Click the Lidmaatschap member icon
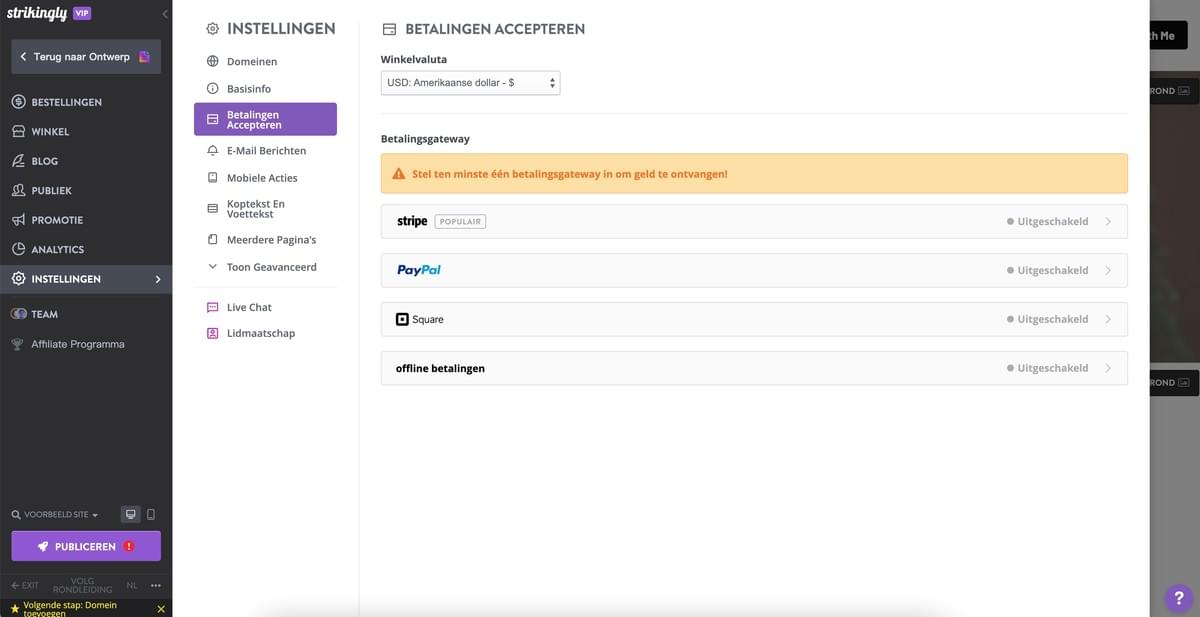 tap(212, 333)
